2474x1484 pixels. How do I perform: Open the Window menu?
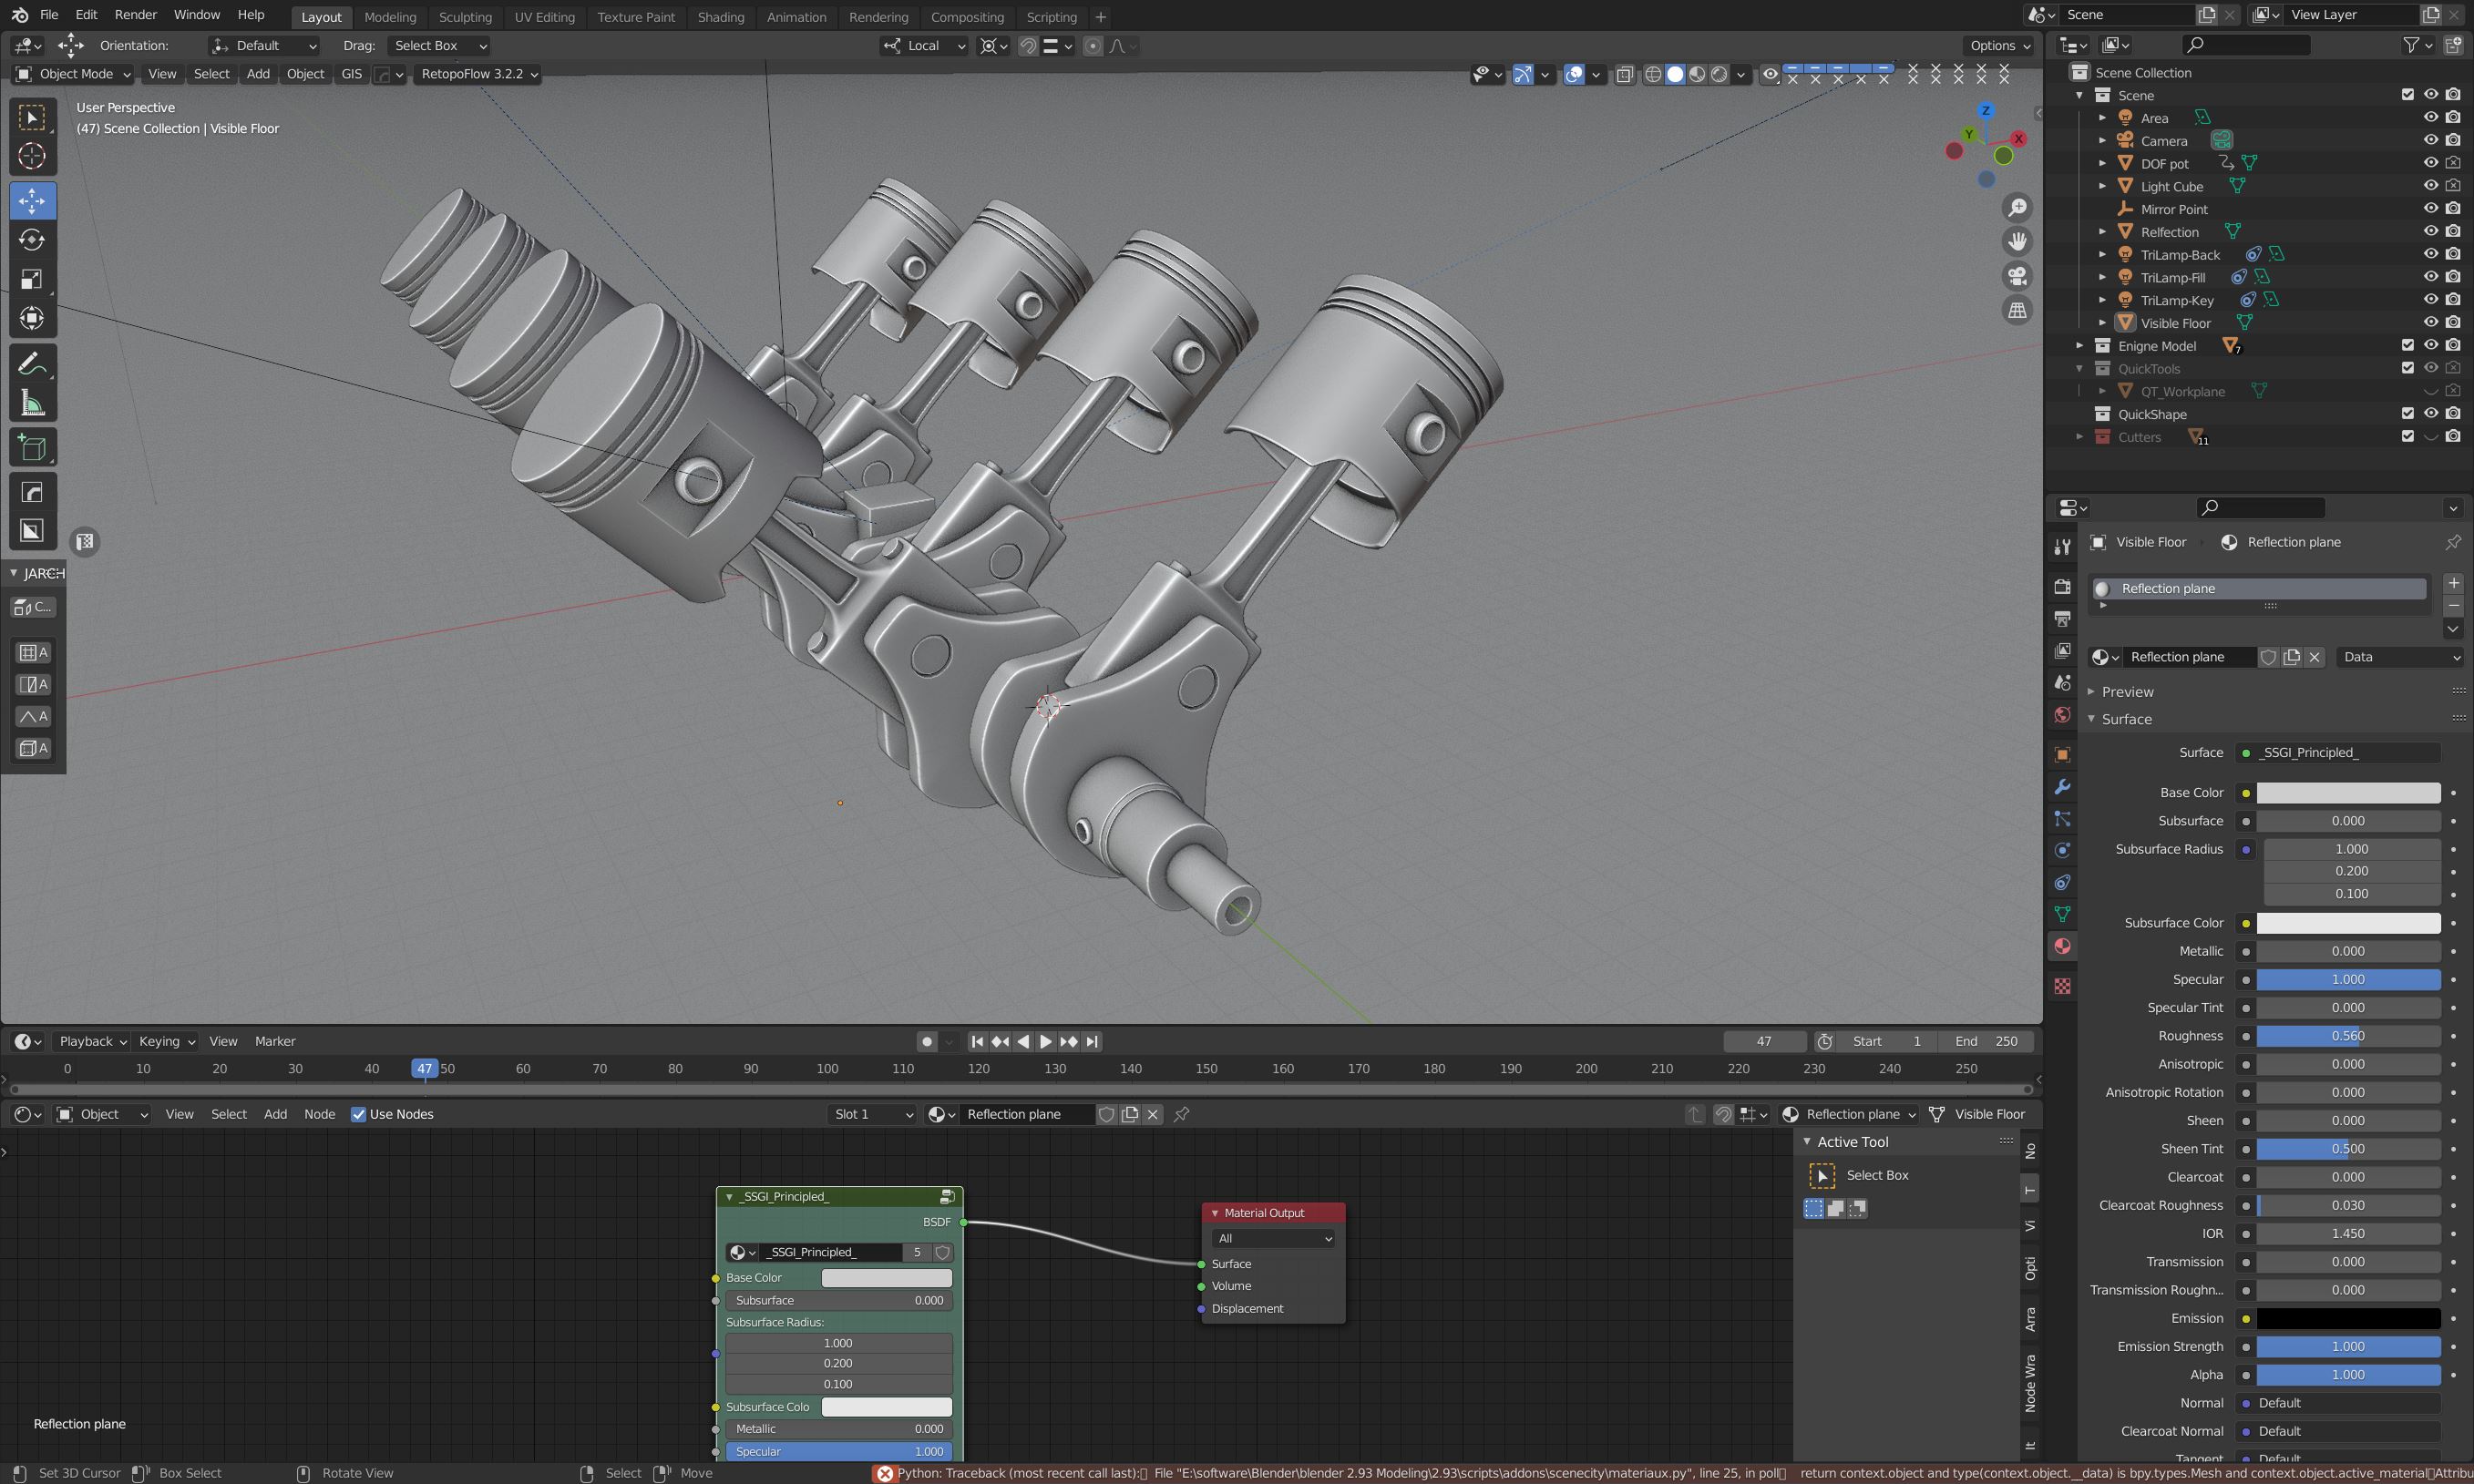pyautogui.click(x=197, y=15)
